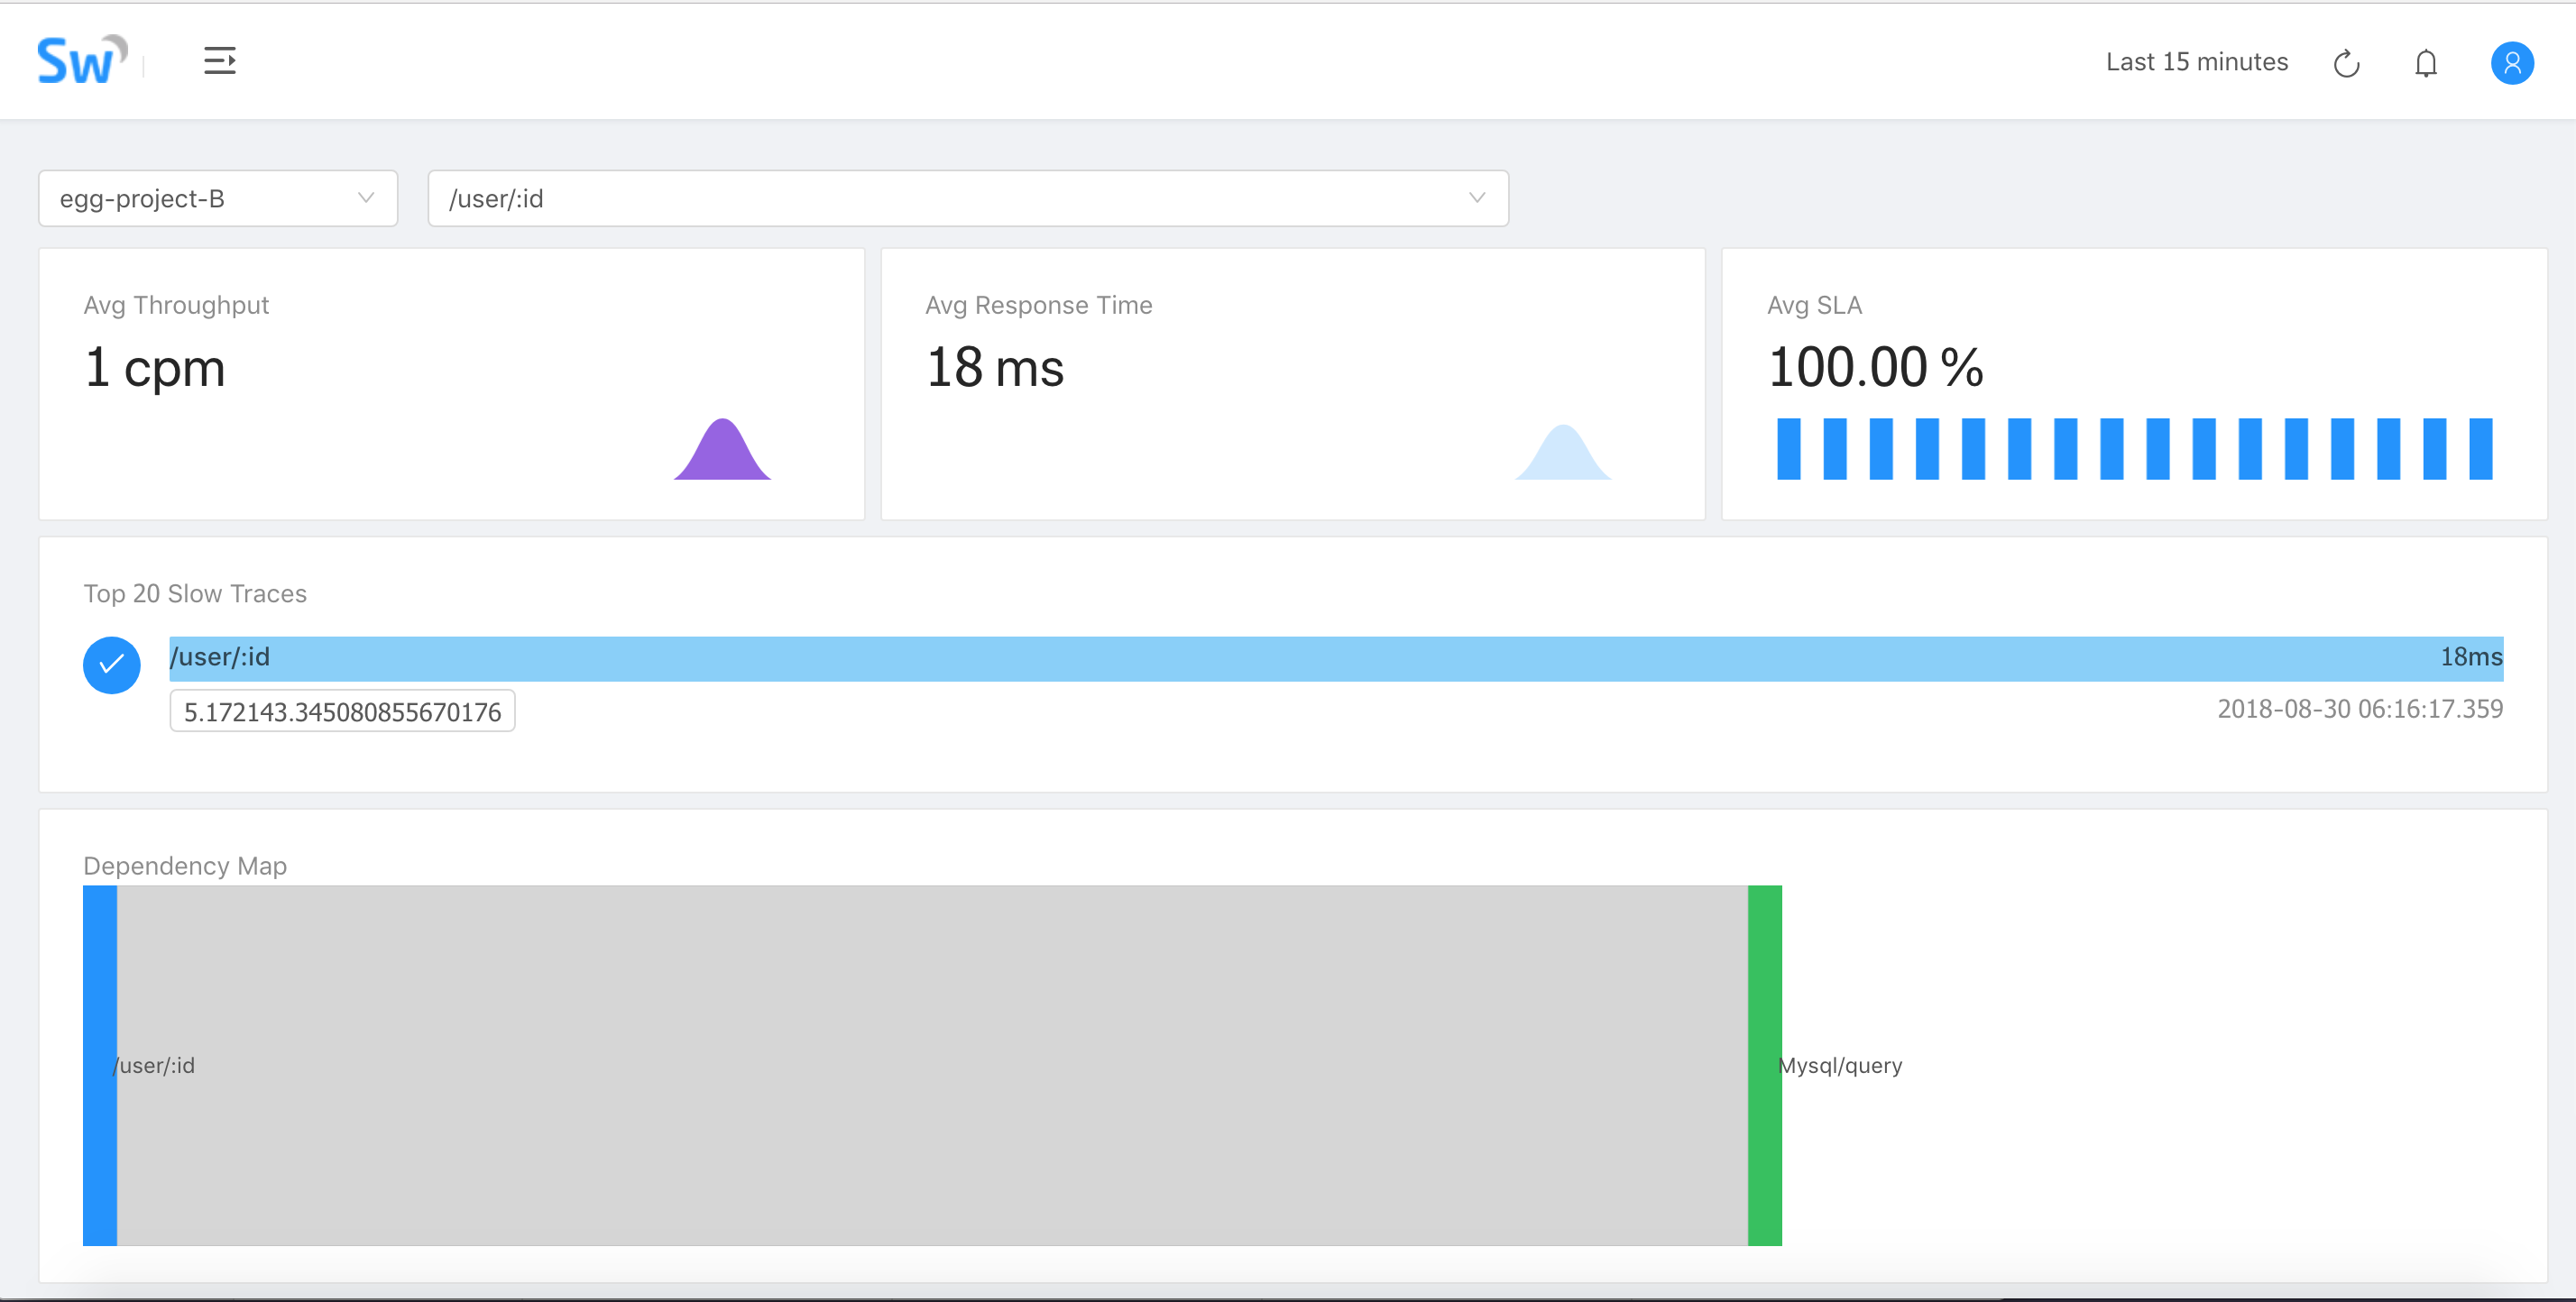
Task: Click the Dependency Map heading
Action: [x=185, y=865]
